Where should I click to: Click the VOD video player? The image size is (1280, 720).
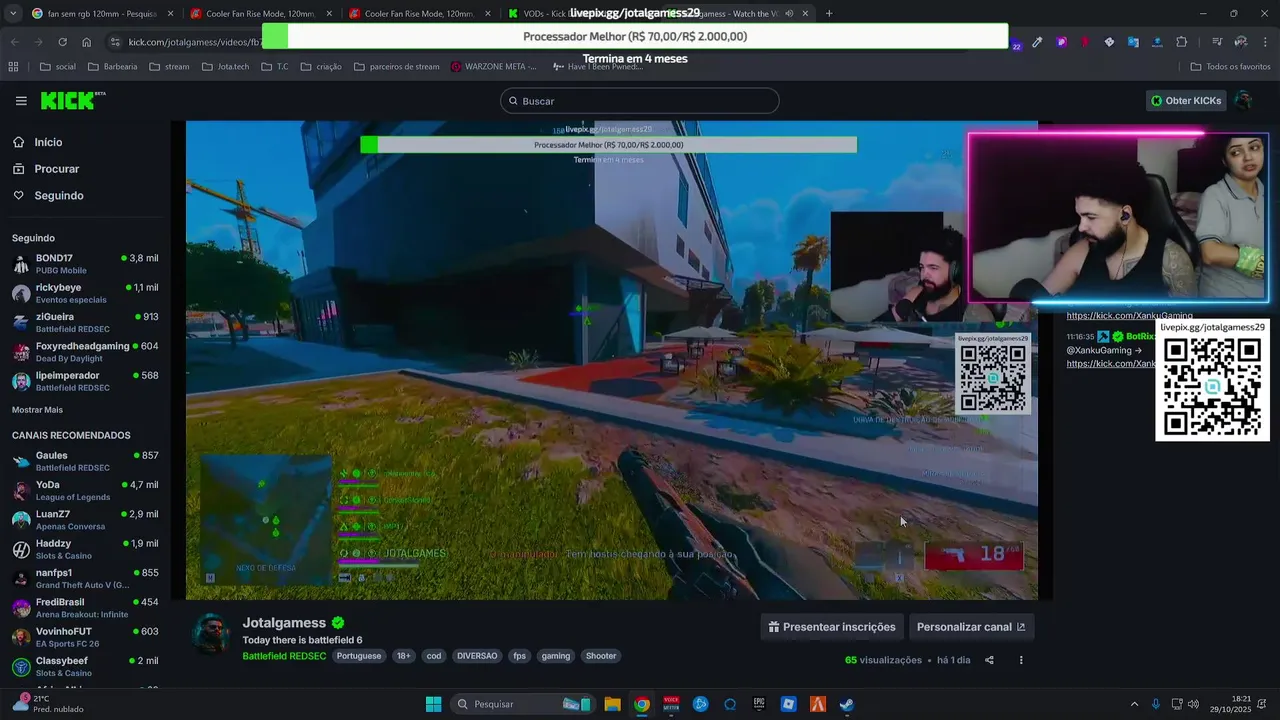point(611,360)
